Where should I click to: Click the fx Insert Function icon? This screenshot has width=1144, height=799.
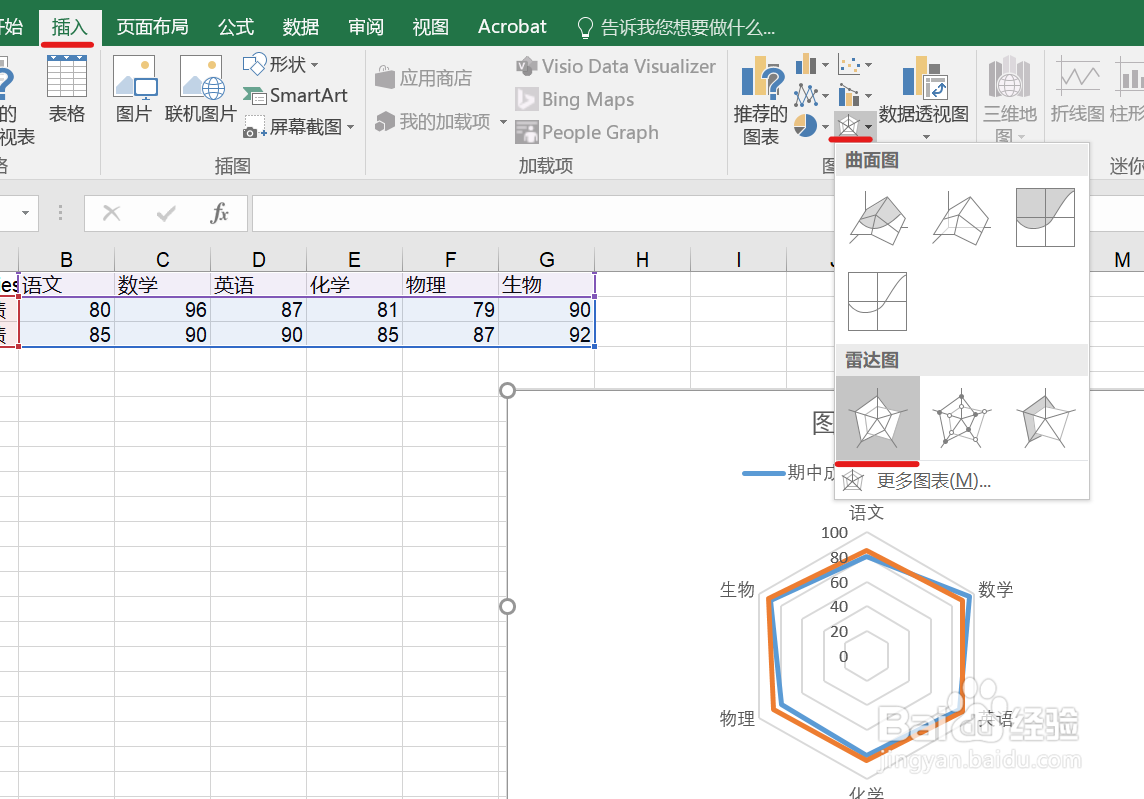pos(220,213)
